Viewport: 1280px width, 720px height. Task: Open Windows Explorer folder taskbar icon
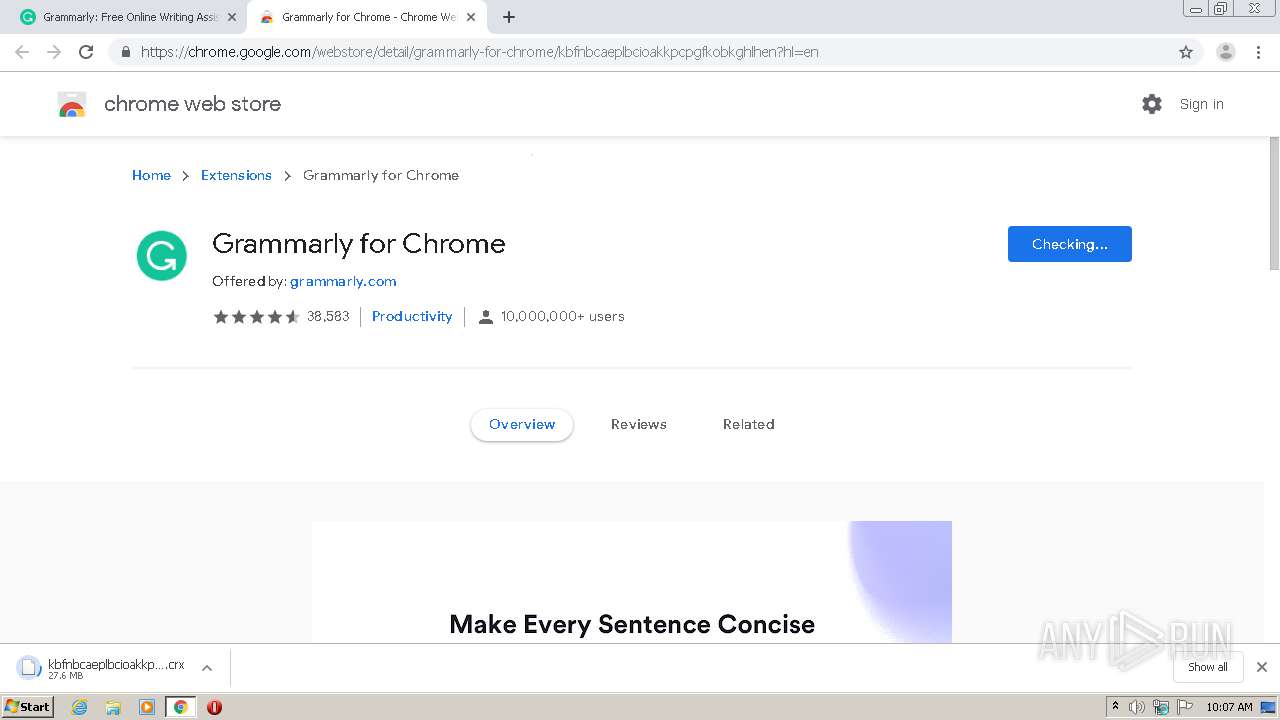tap(113, 707)
